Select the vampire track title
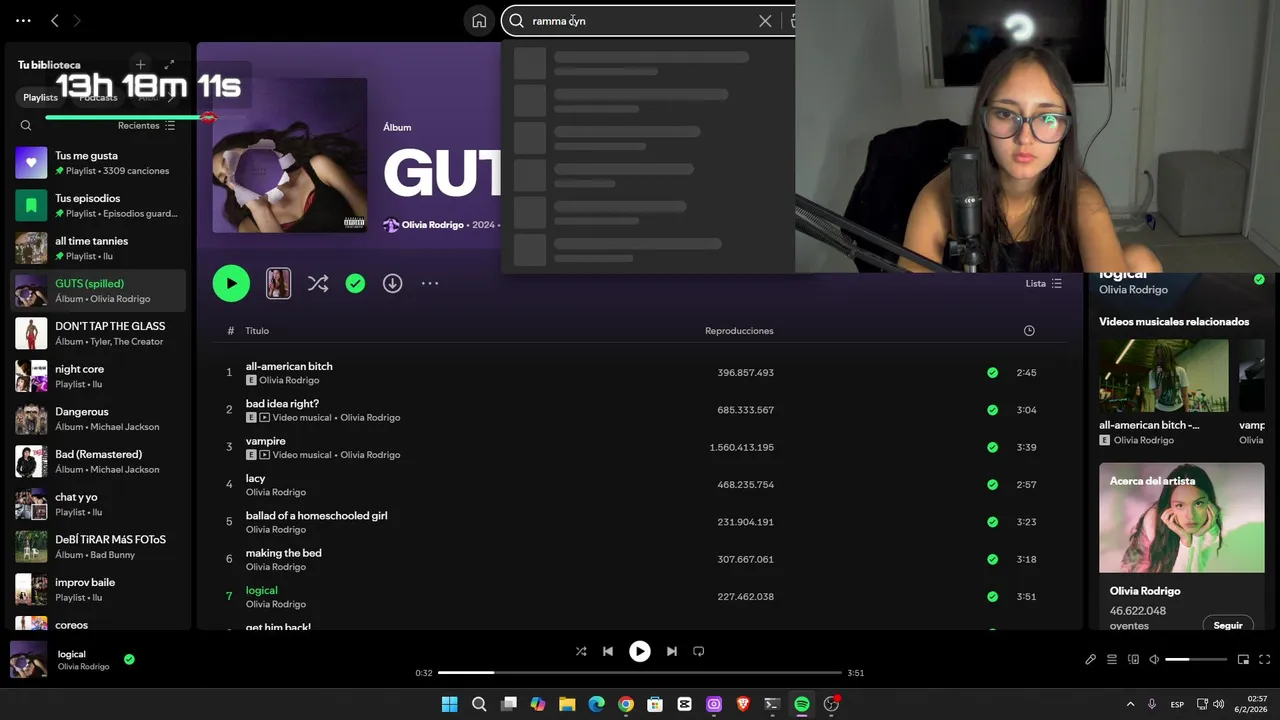This screenshot has height=720, width=1280. point(266,441)
